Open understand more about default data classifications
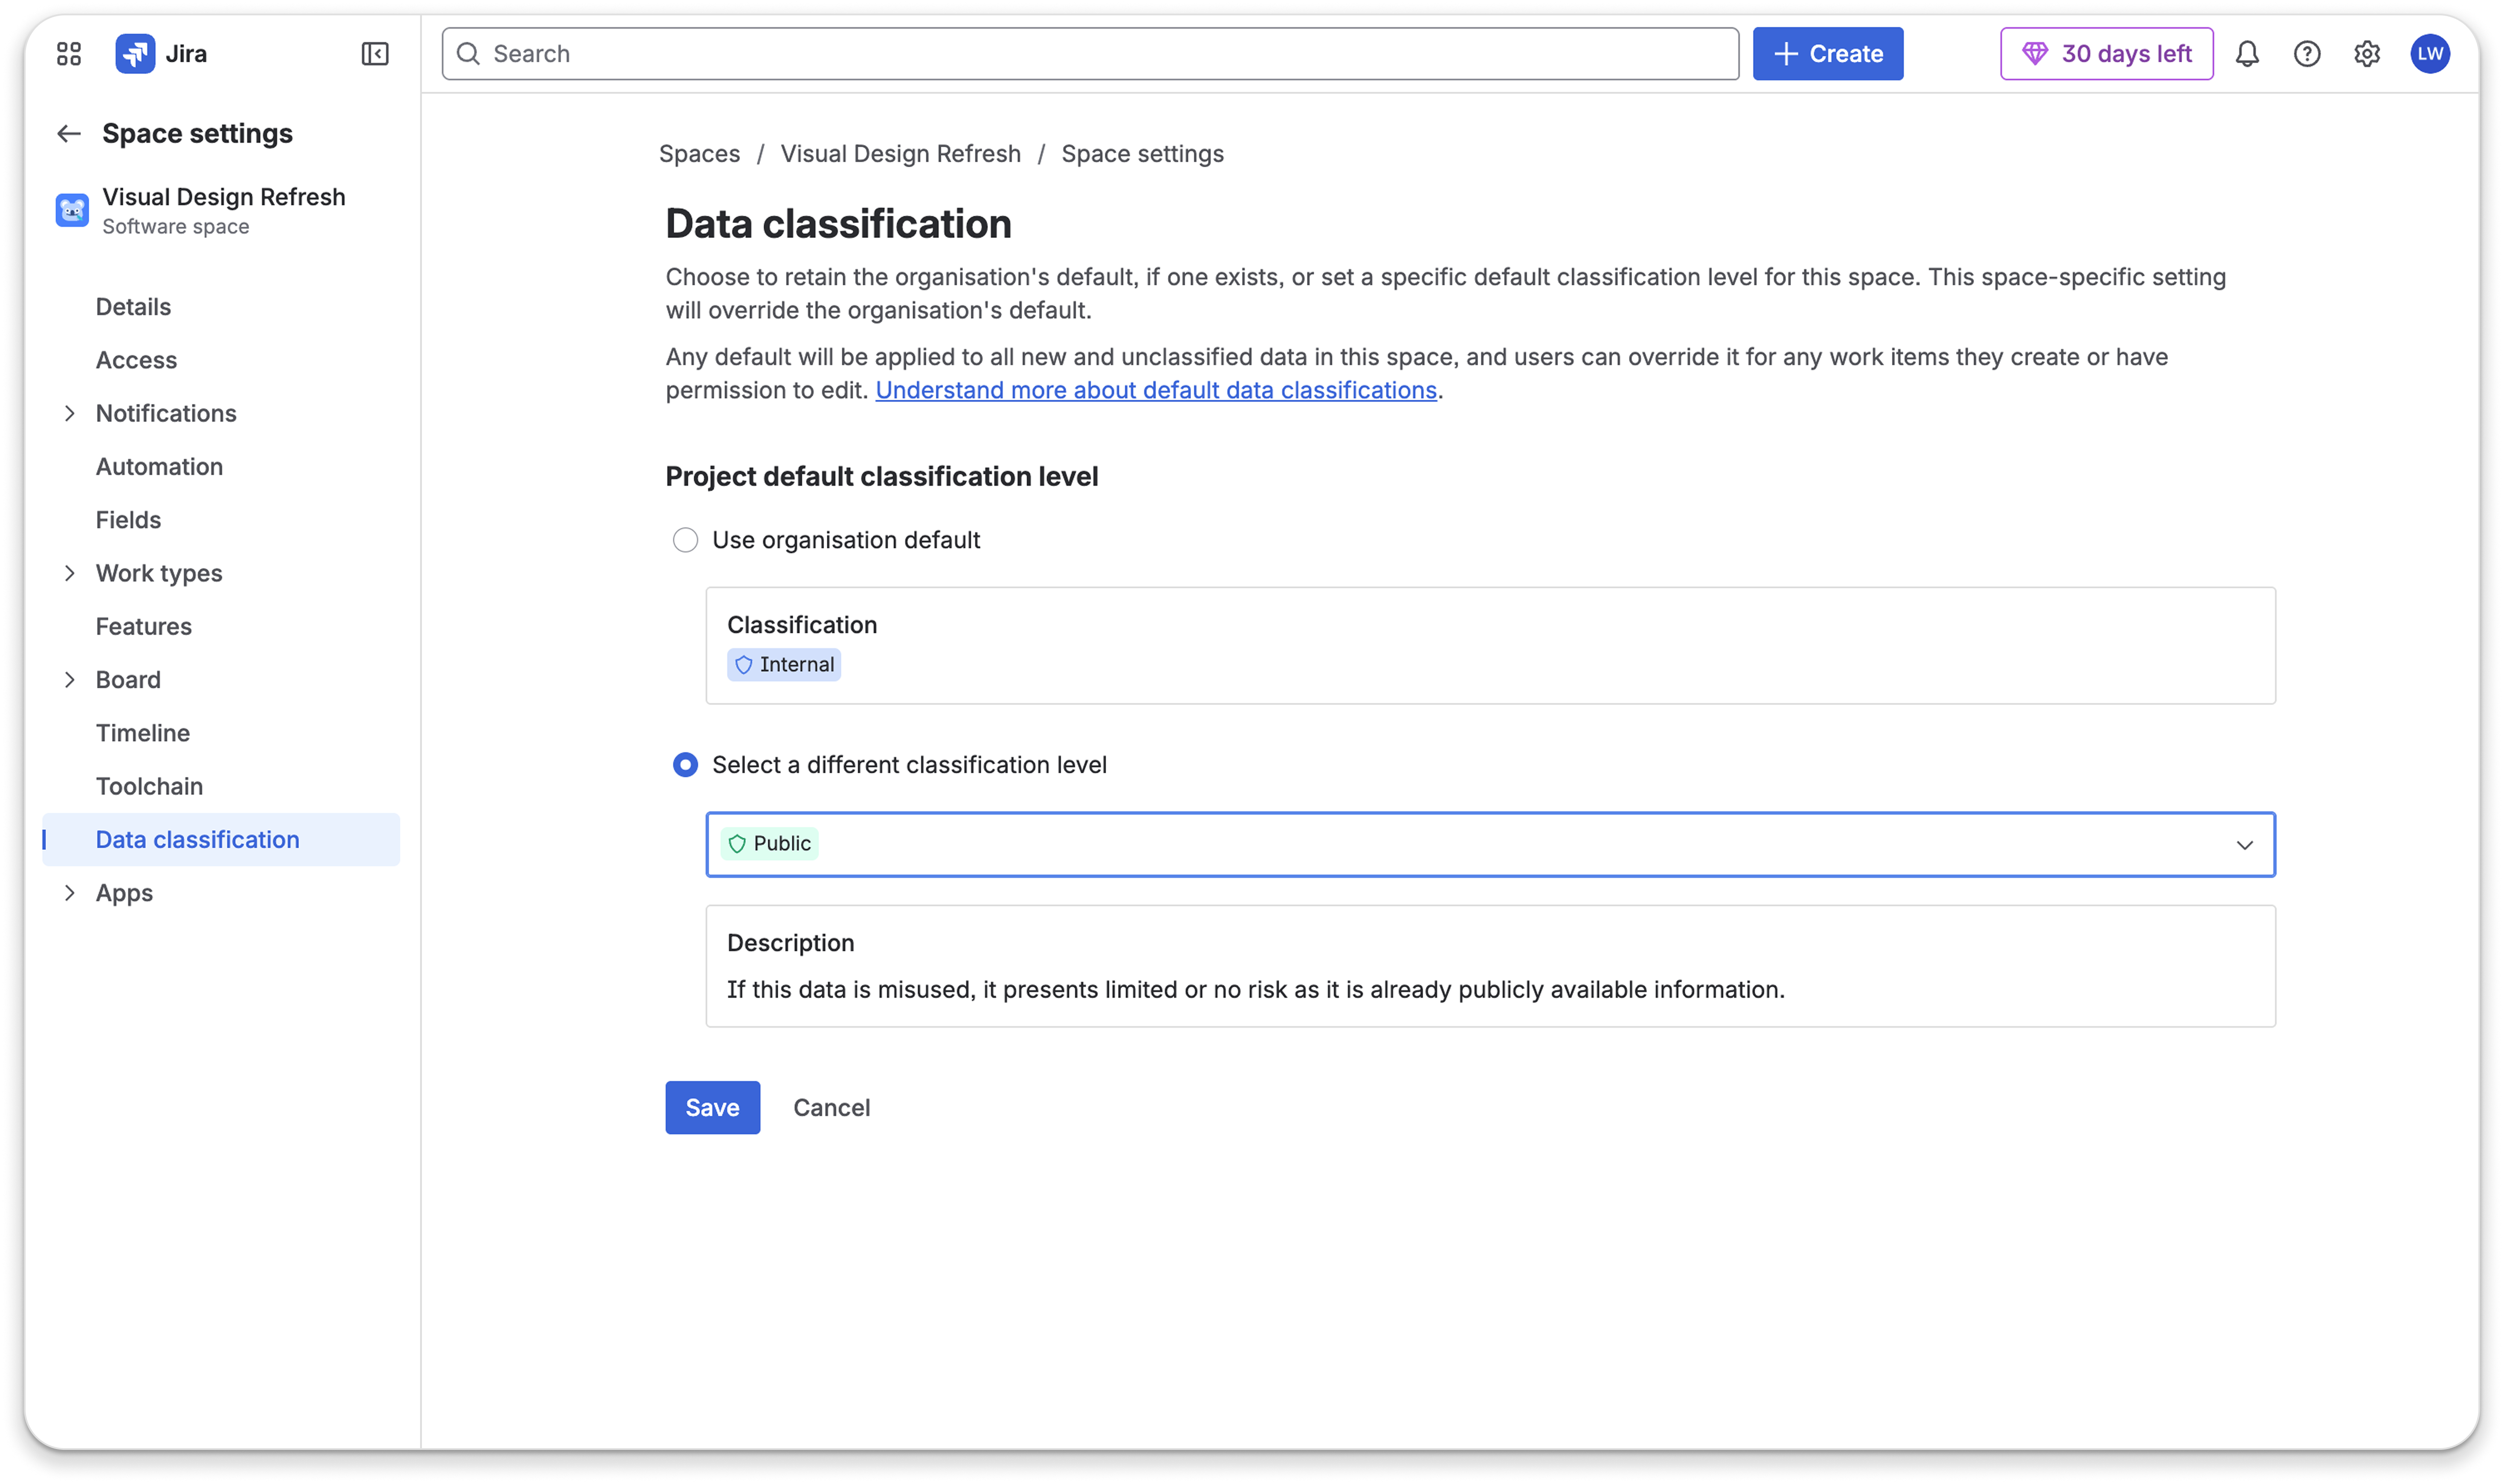Viewport: 2504px width, 1484px height. (x=1156, y=390)
